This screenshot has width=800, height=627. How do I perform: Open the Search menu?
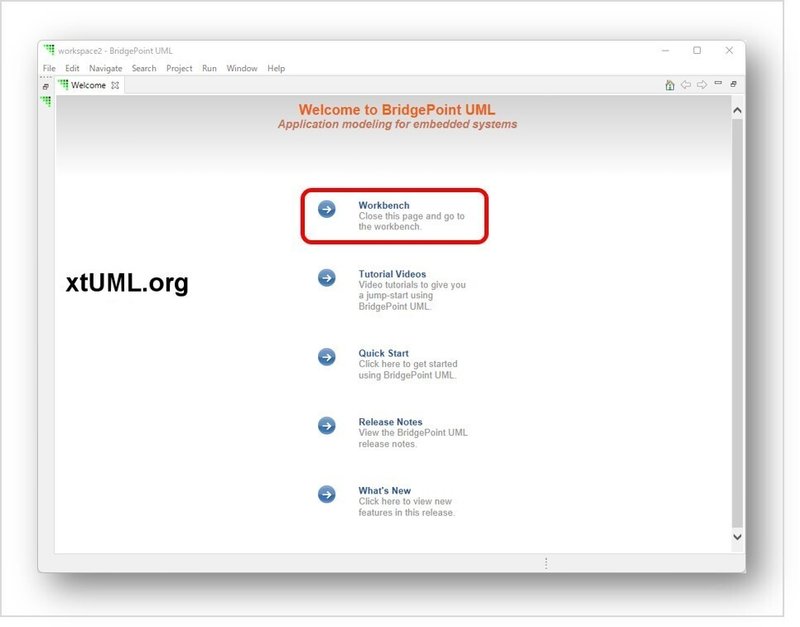click(x=144, y=68)
